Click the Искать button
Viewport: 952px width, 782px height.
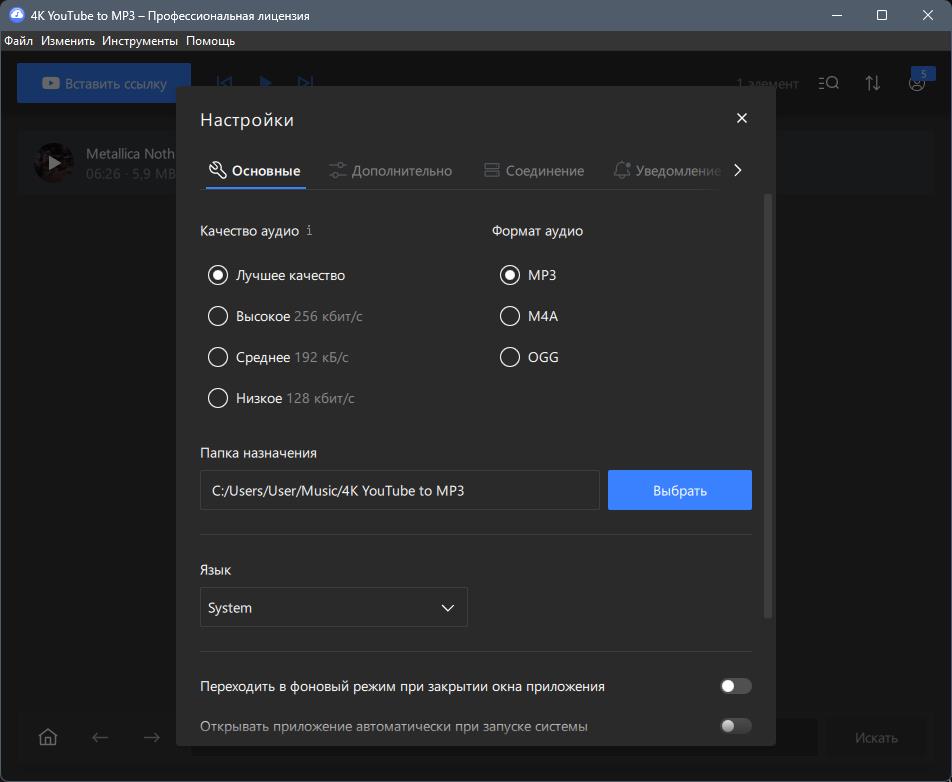point(876,738)
